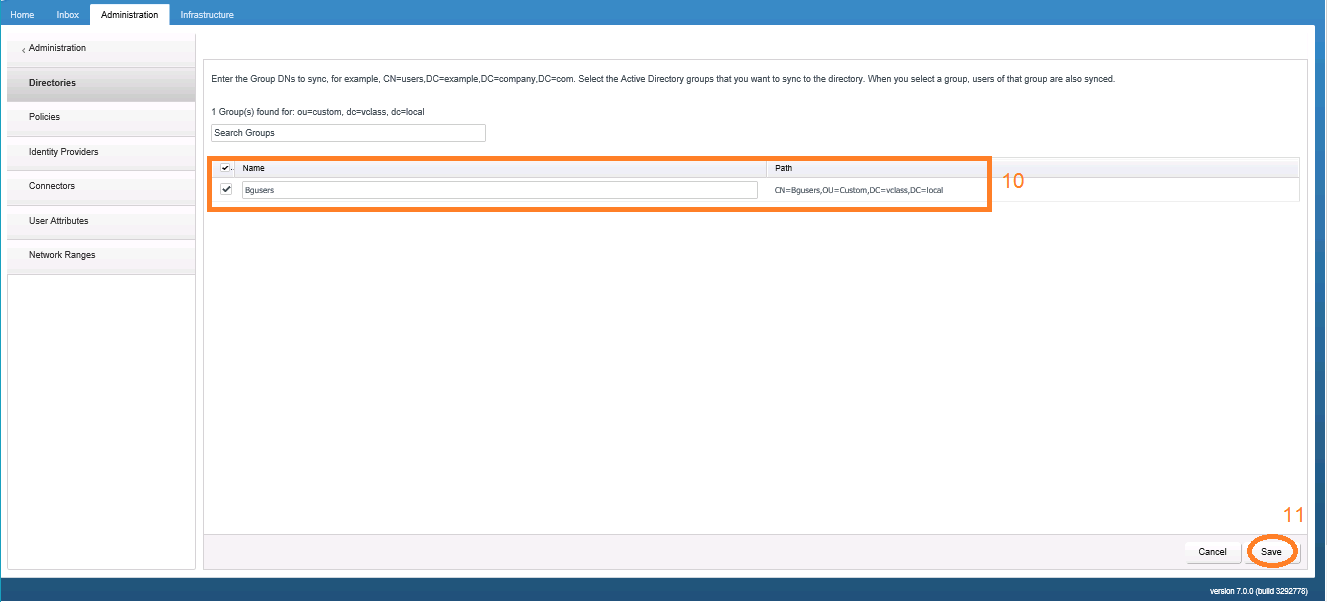Cancel the group selection changes
The width and height of the screenshot is (1327, 602).
click(1212, 551)
